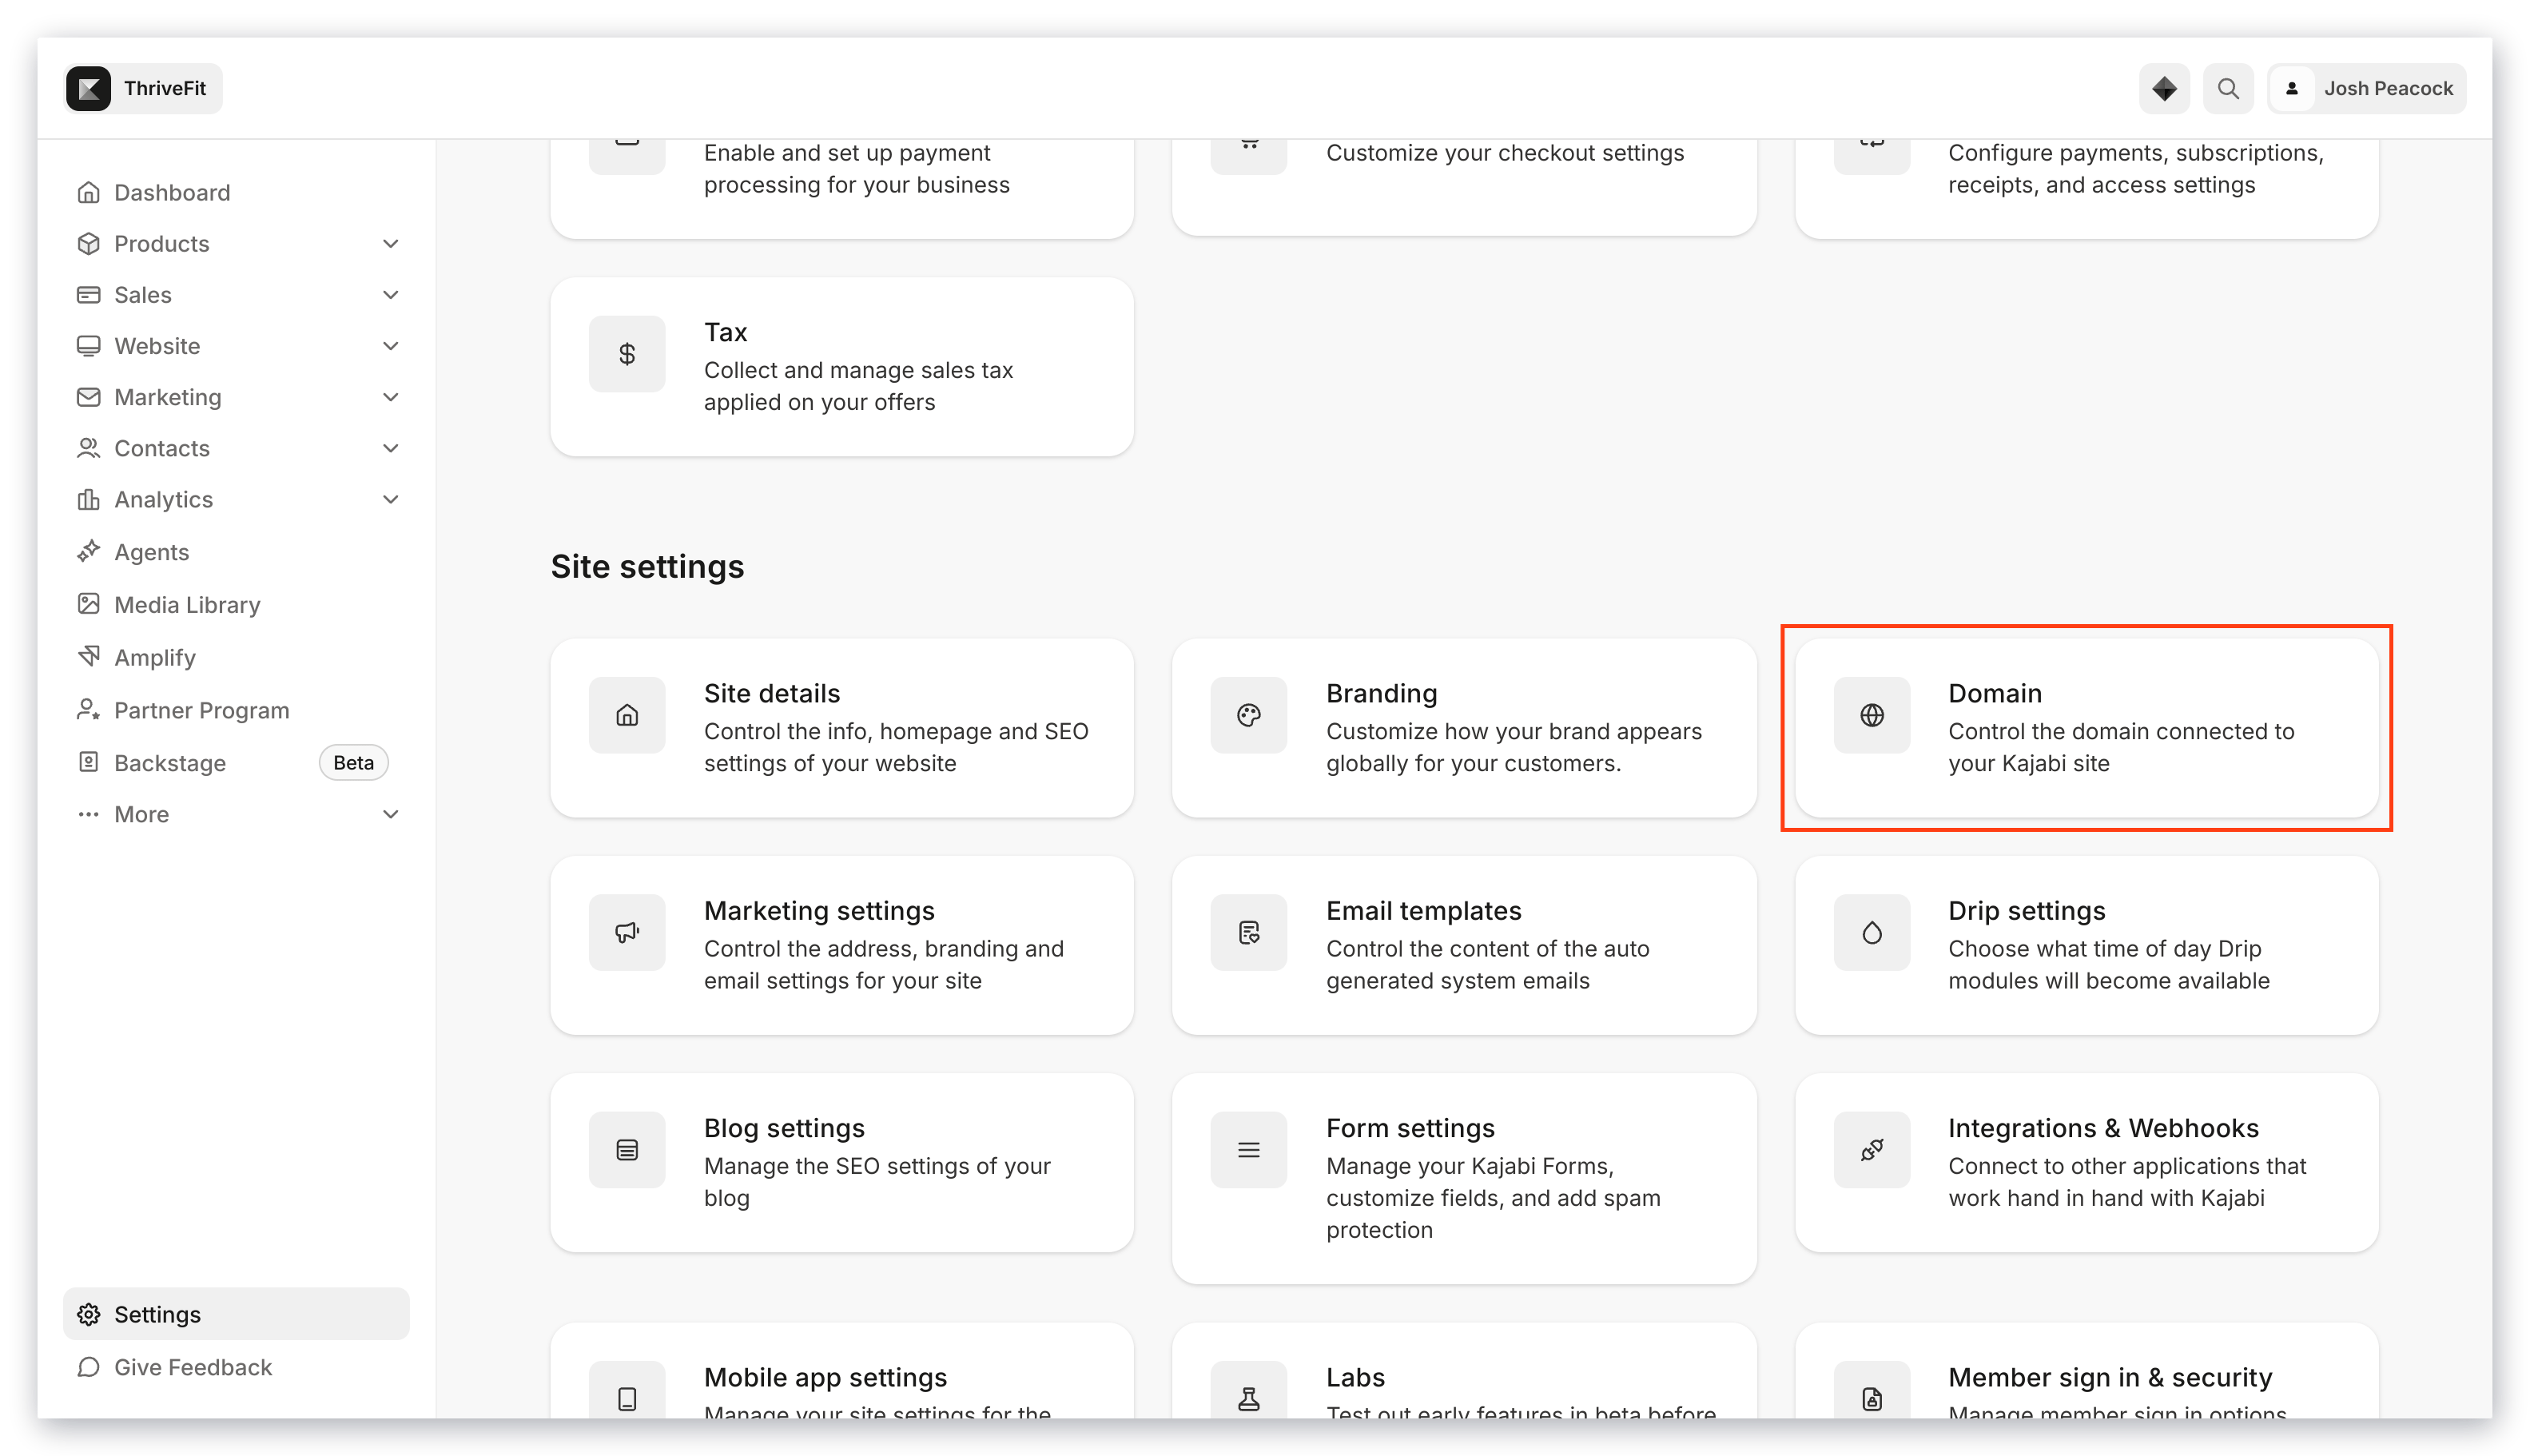The width and height of the screenshot is (2530, 1456).
Task: Expand the Analytics chevron
Action: (390, 499)
